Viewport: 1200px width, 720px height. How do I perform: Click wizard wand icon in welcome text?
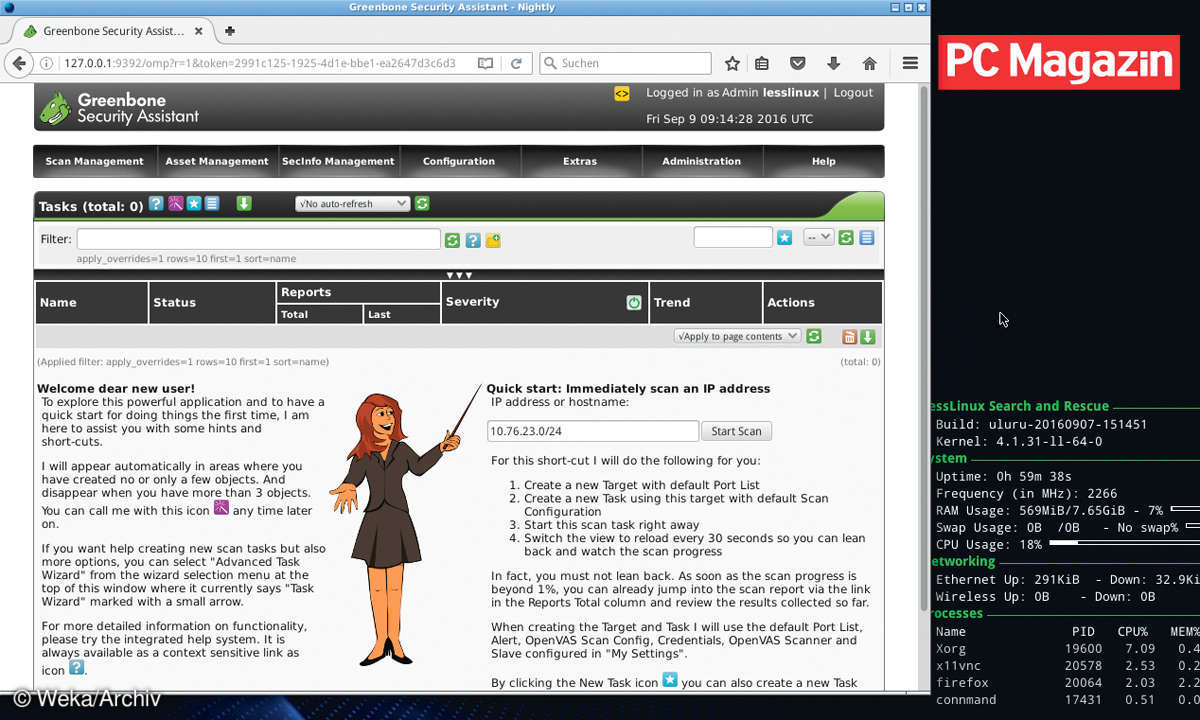[221, 508]
